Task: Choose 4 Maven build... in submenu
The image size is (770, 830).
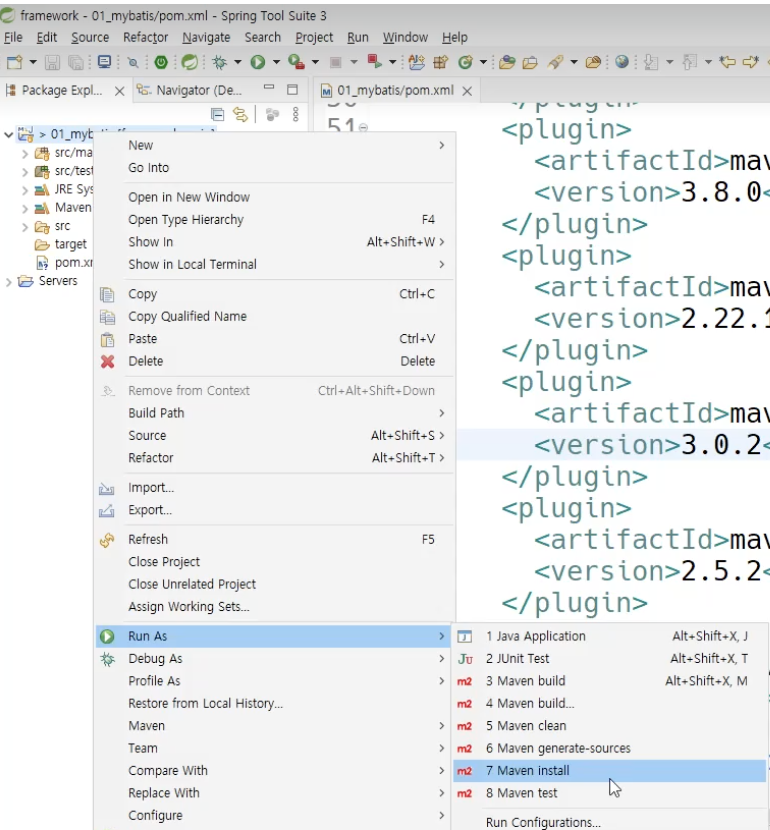Action: (x=610, y=703)
